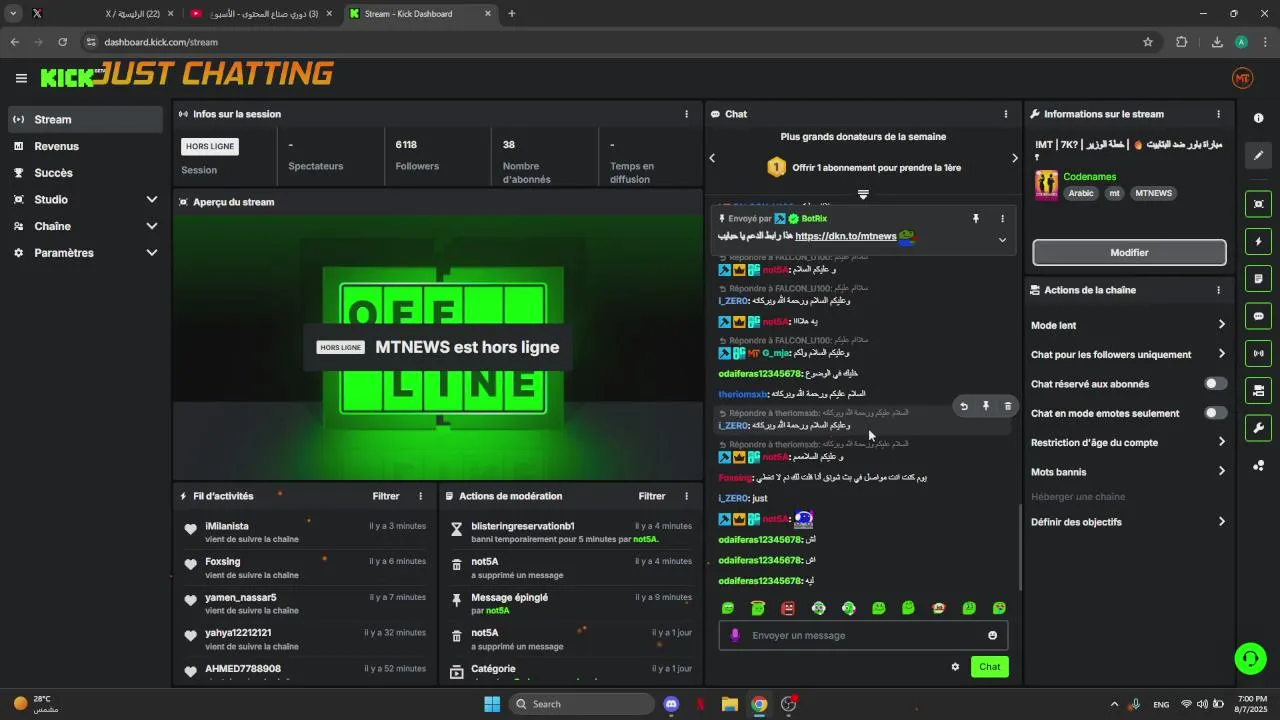Toggle the note/document widget icon in sidebar
The height and width of the screenshot is (720, 1280).
(1258, 278)
